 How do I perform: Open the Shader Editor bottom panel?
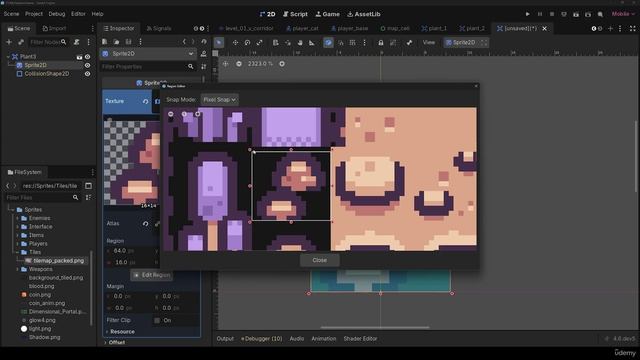tap(360, 339)
